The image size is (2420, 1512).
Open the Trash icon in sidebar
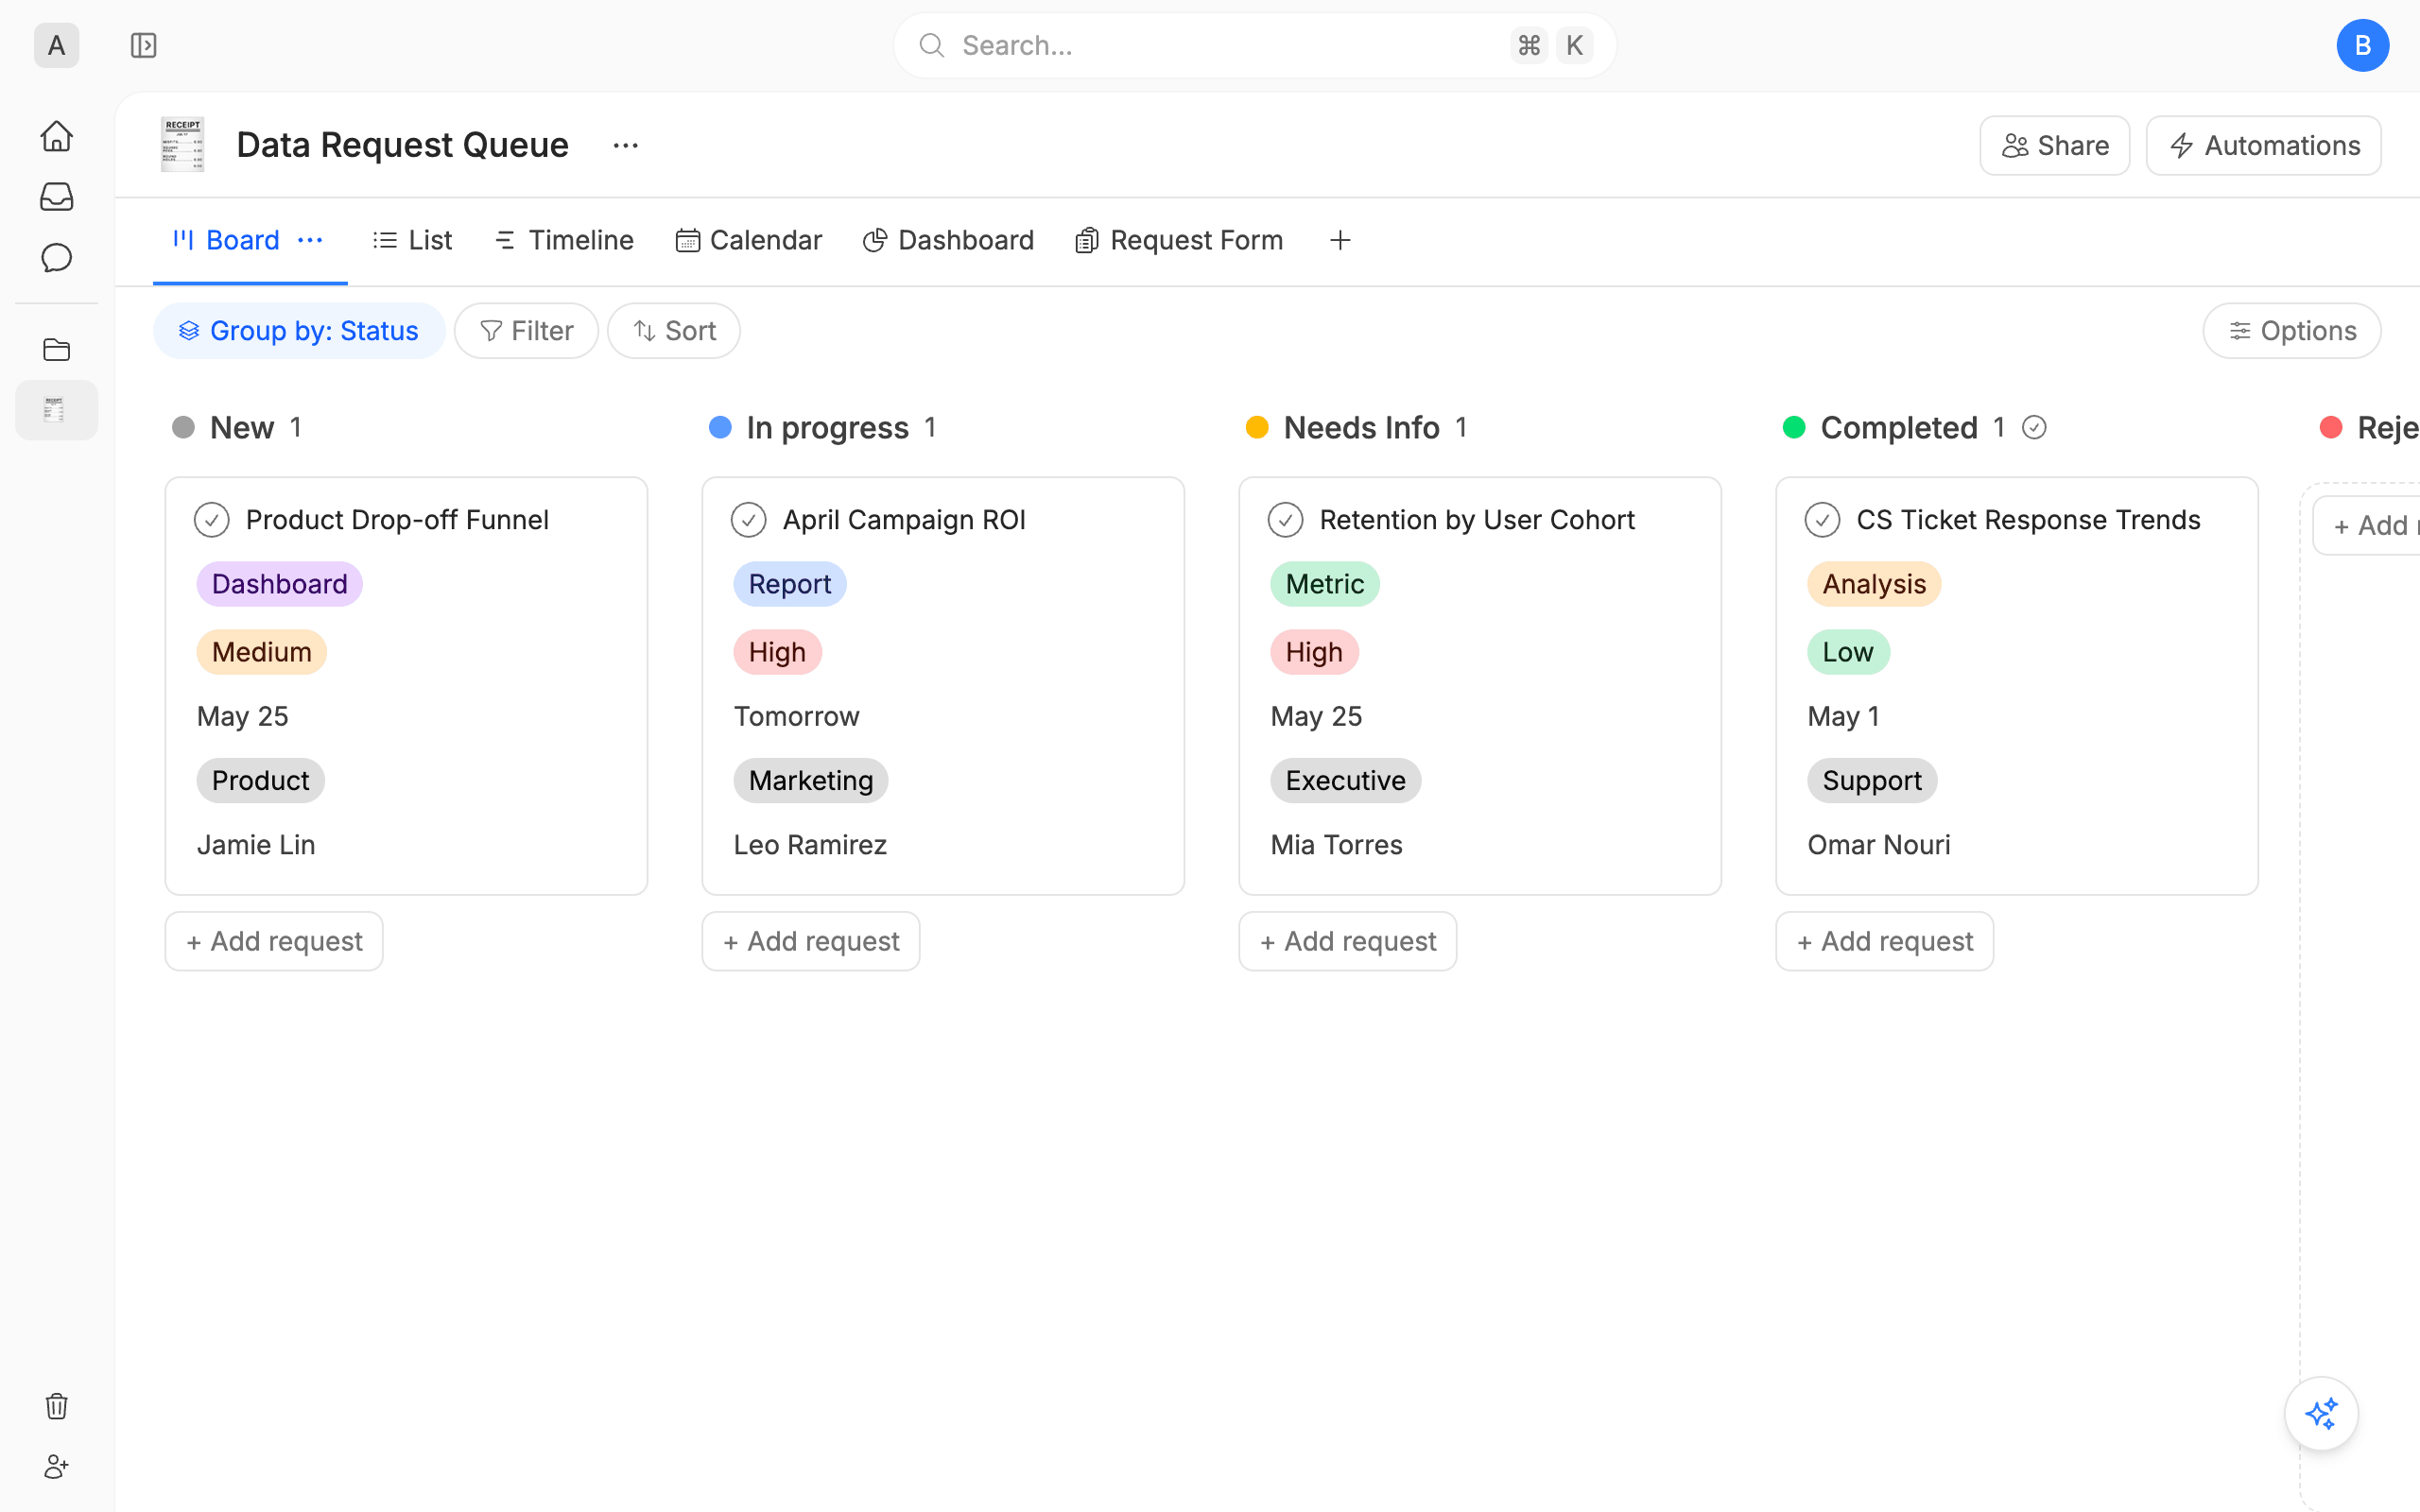click(x=56, y=1406)
